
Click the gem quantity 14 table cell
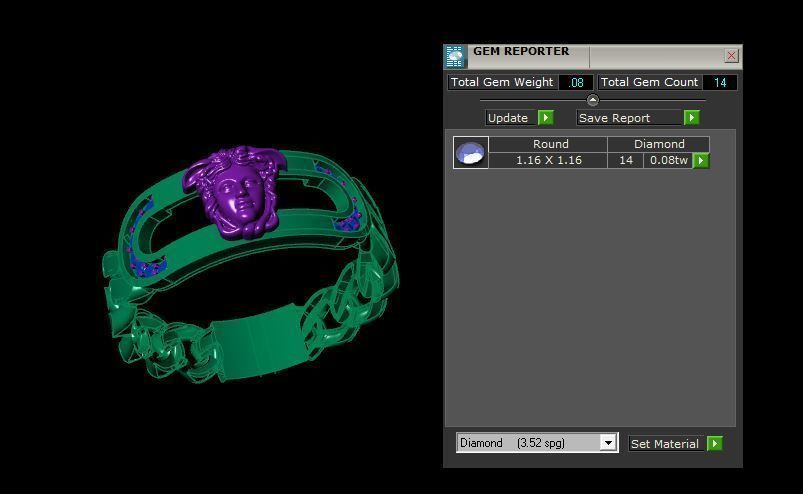pyautogui.click(x=625, y=160)
